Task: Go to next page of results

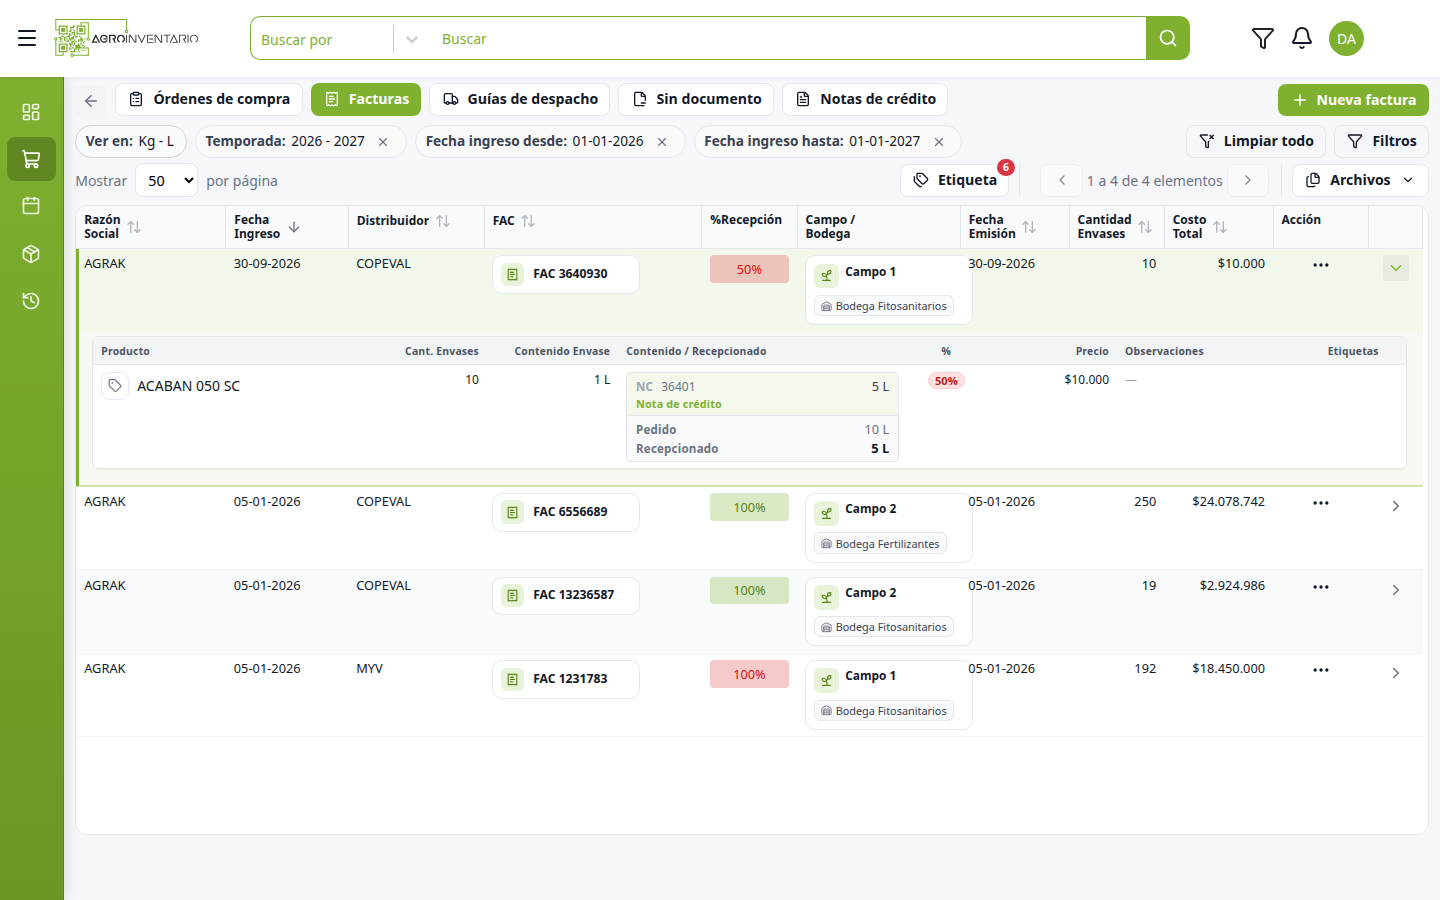Action: (1248, 180)
